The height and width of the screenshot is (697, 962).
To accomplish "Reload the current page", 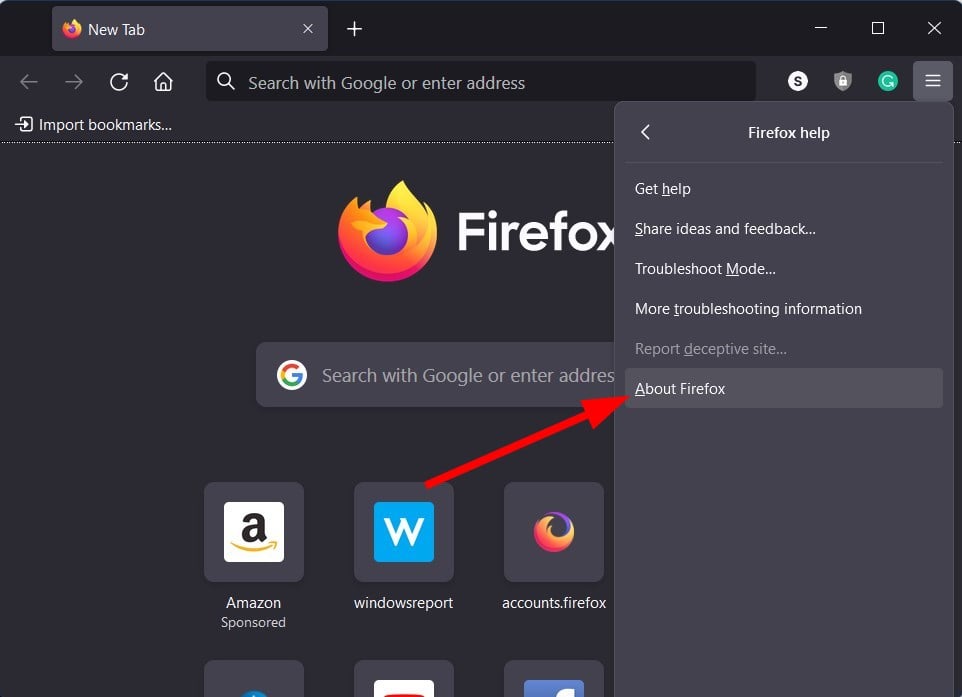I will [x=119, y=82].
